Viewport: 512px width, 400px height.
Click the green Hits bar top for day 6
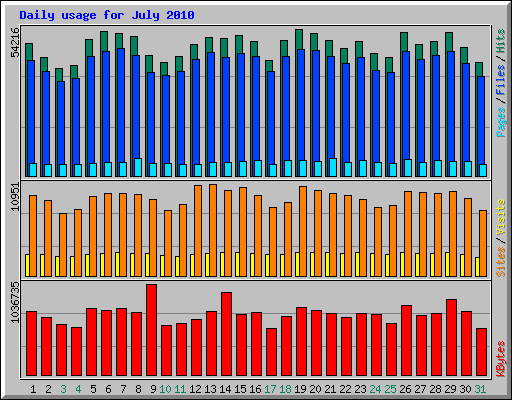tap(104, 41)
